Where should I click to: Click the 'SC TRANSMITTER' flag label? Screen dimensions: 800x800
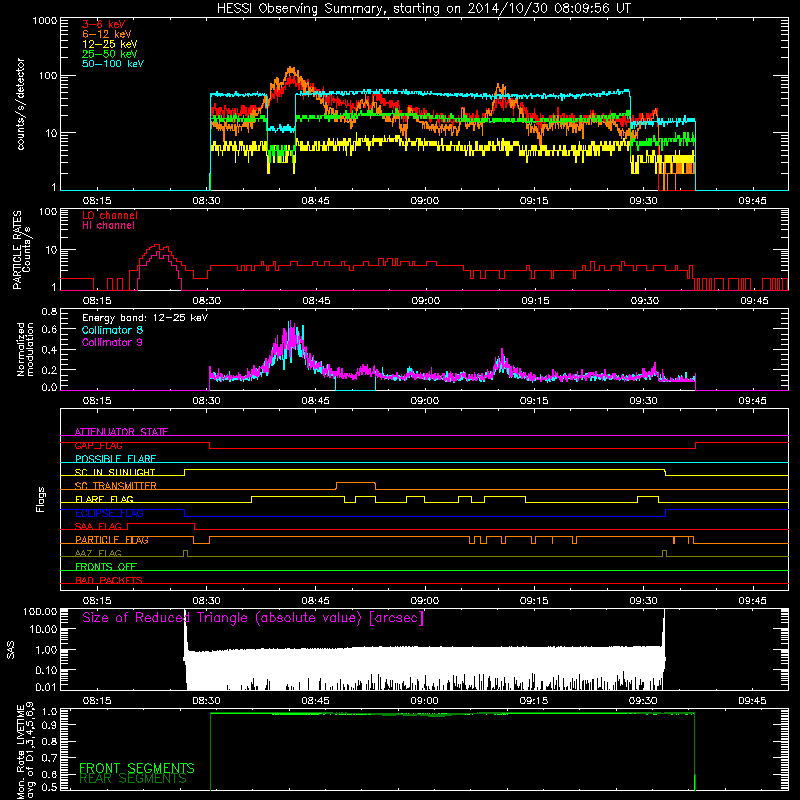(116, 486)
